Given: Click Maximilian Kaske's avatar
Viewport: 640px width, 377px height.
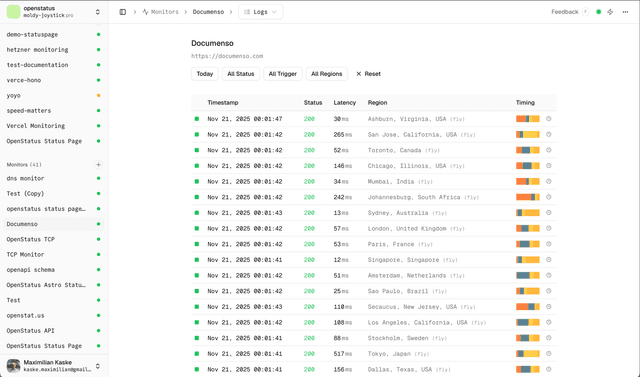Looking at the screenshot, I should pyautogui.click(x=13, y=366).
